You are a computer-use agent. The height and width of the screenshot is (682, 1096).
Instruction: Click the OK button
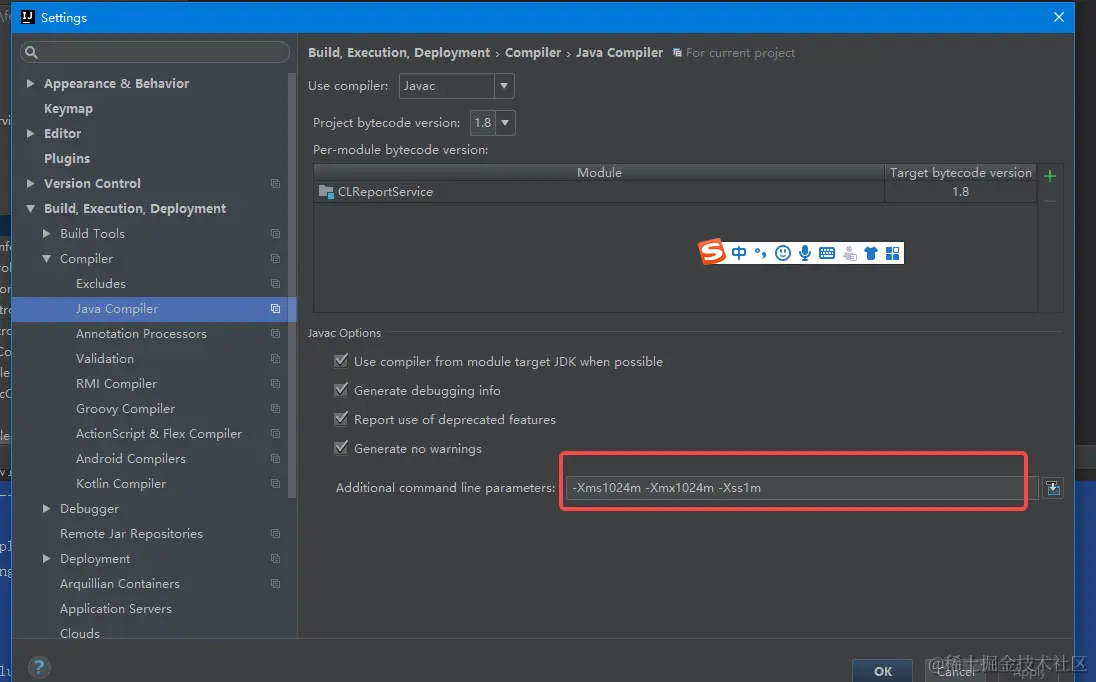pos(882,671)
